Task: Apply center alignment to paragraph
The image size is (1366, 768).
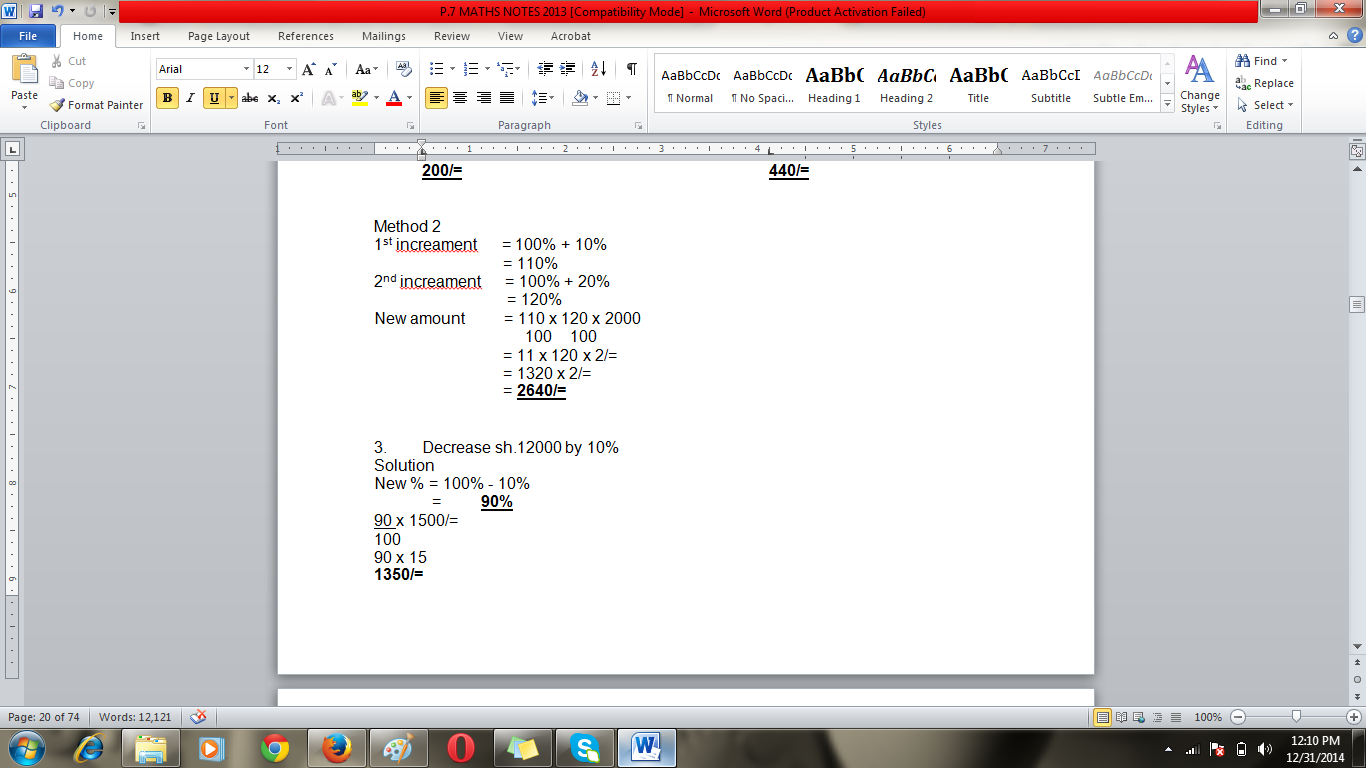Action: [x=460, y=98]
